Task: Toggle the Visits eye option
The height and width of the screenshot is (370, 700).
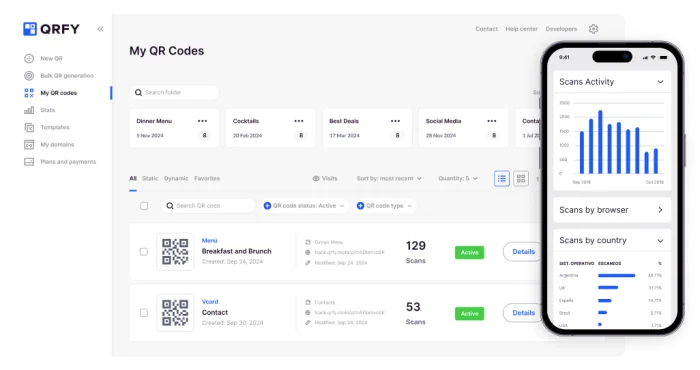Action: (x=325, y=179)
